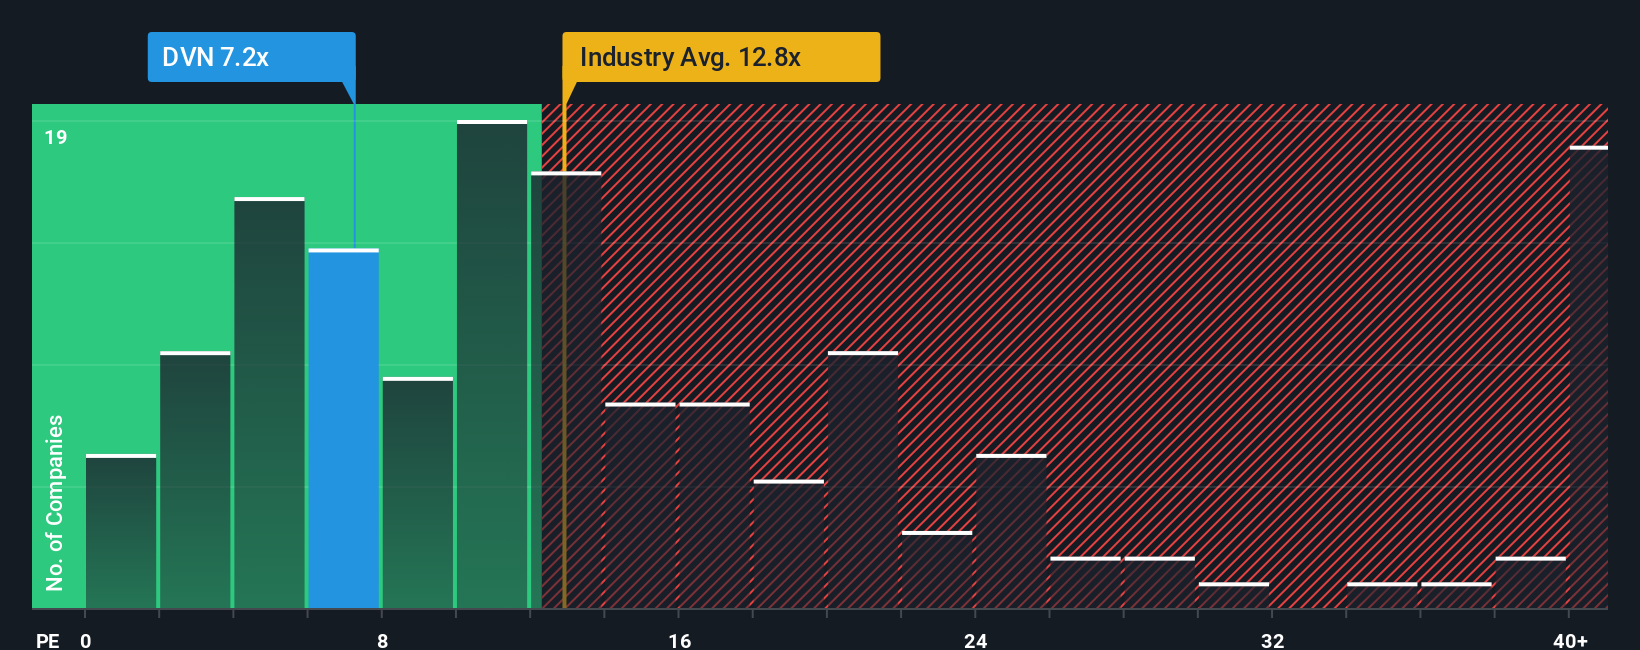Select the bar between PE 20 and 22
The width and height of the screenshot is (1640, 650).
tap(863, 480)
